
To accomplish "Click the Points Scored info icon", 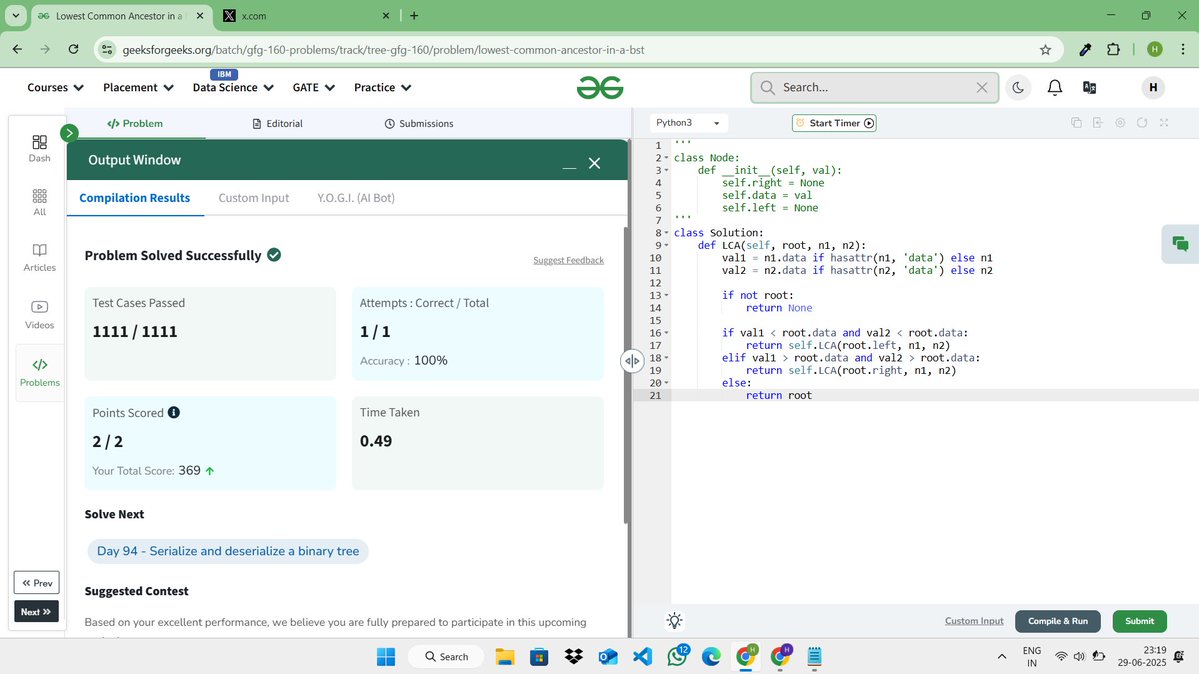I will tap(174, 412).
